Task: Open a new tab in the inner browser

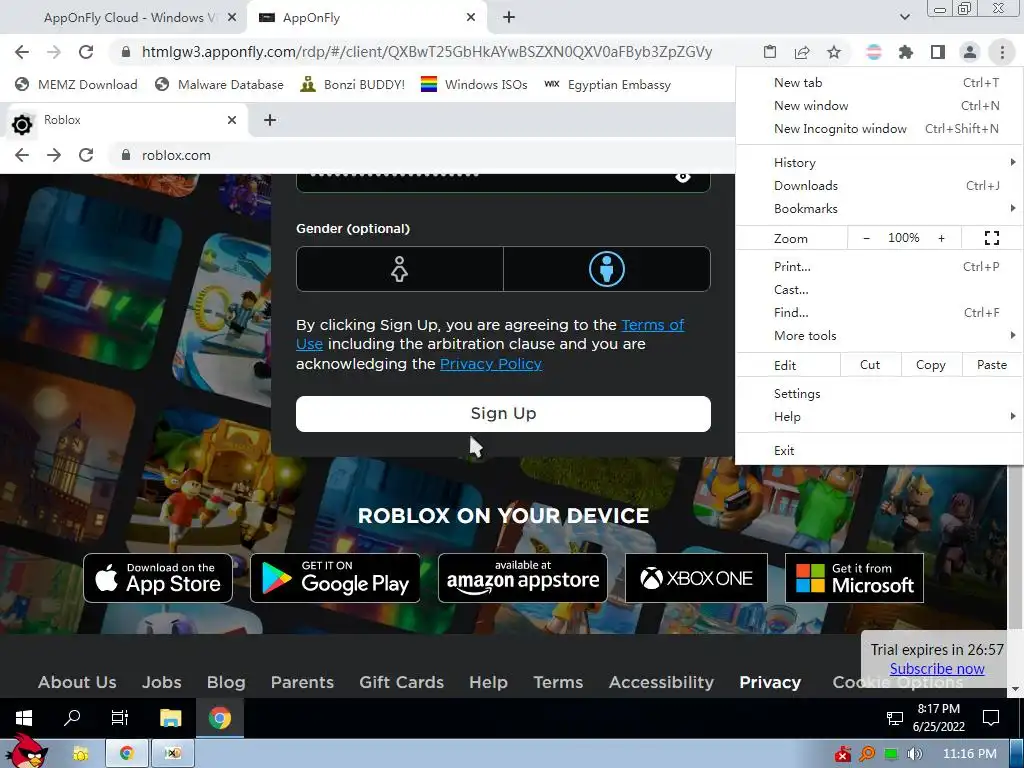Action: (x=270, y=120)
